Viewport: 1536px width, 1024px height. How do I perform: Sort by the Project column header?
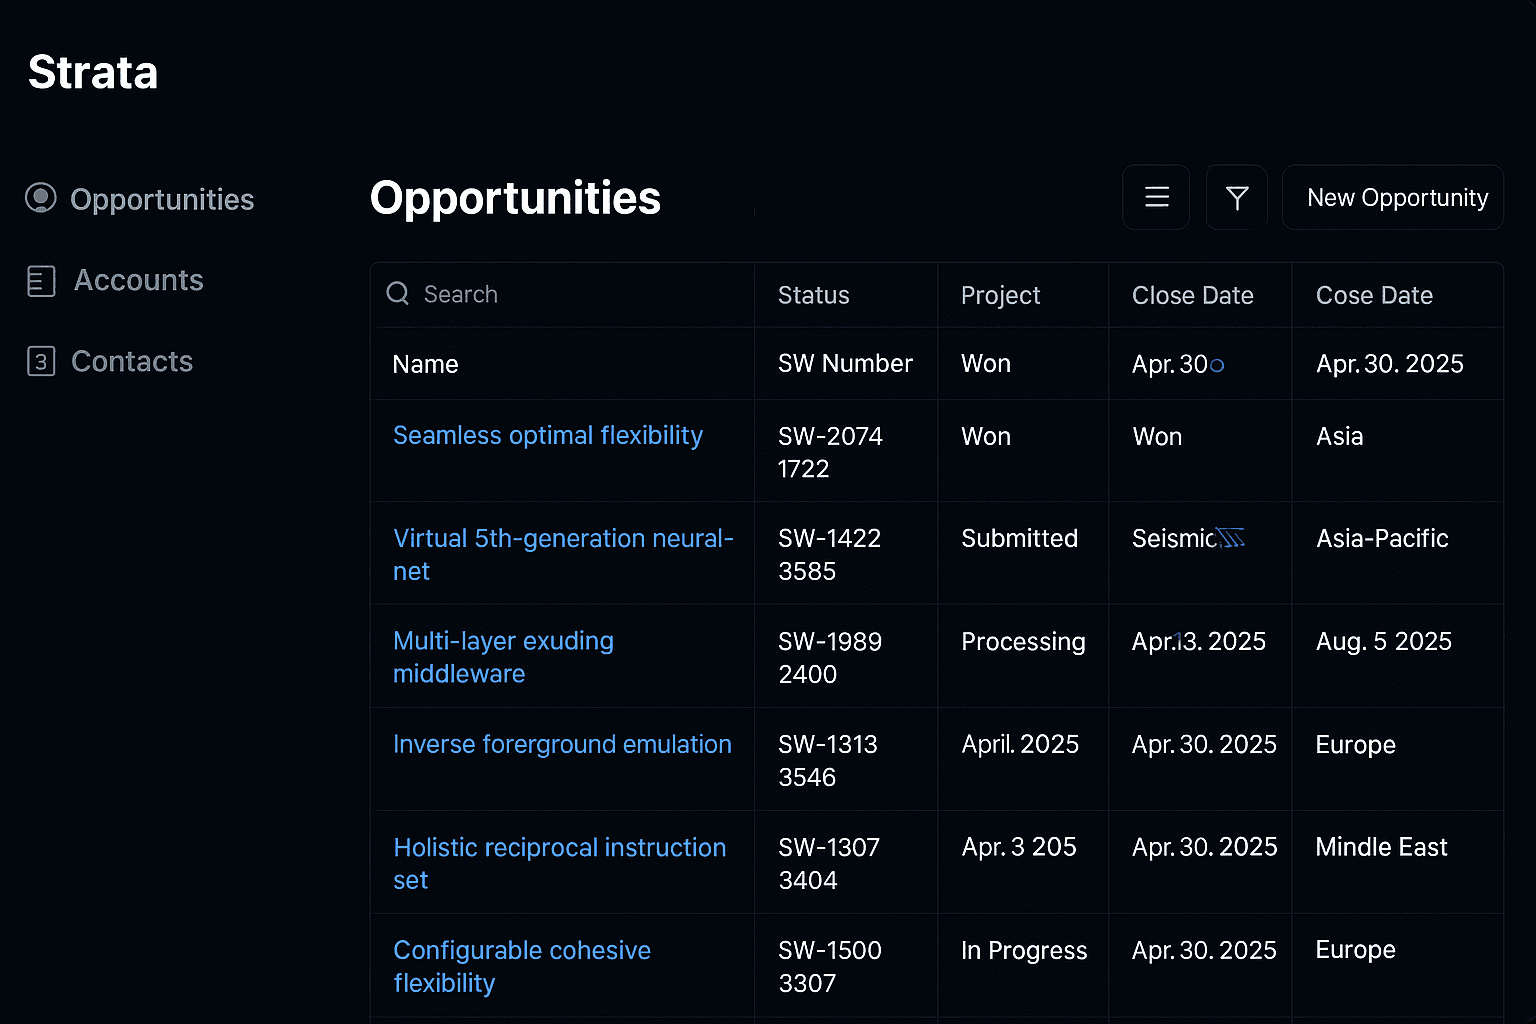[x=1000, y=296]
